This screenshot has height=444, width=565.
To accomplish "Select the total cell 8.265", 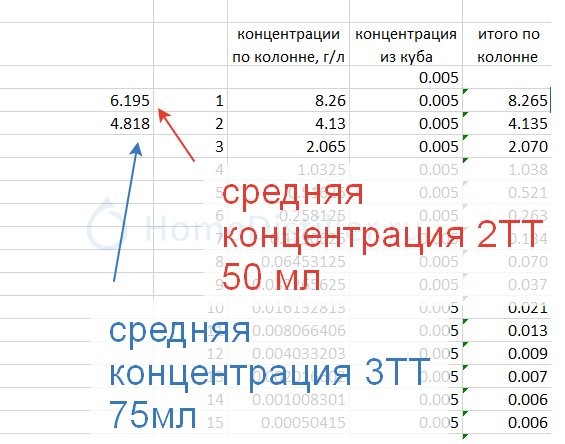I will point(507,100).
